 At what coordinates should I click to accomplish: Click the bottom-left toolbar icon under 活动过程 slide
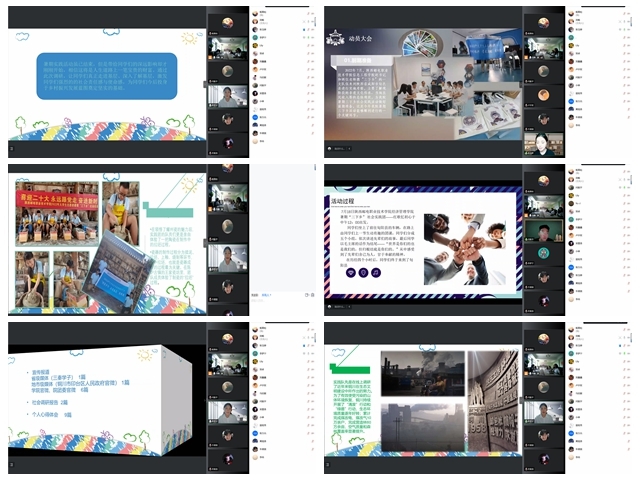click(x=331, y=306)
